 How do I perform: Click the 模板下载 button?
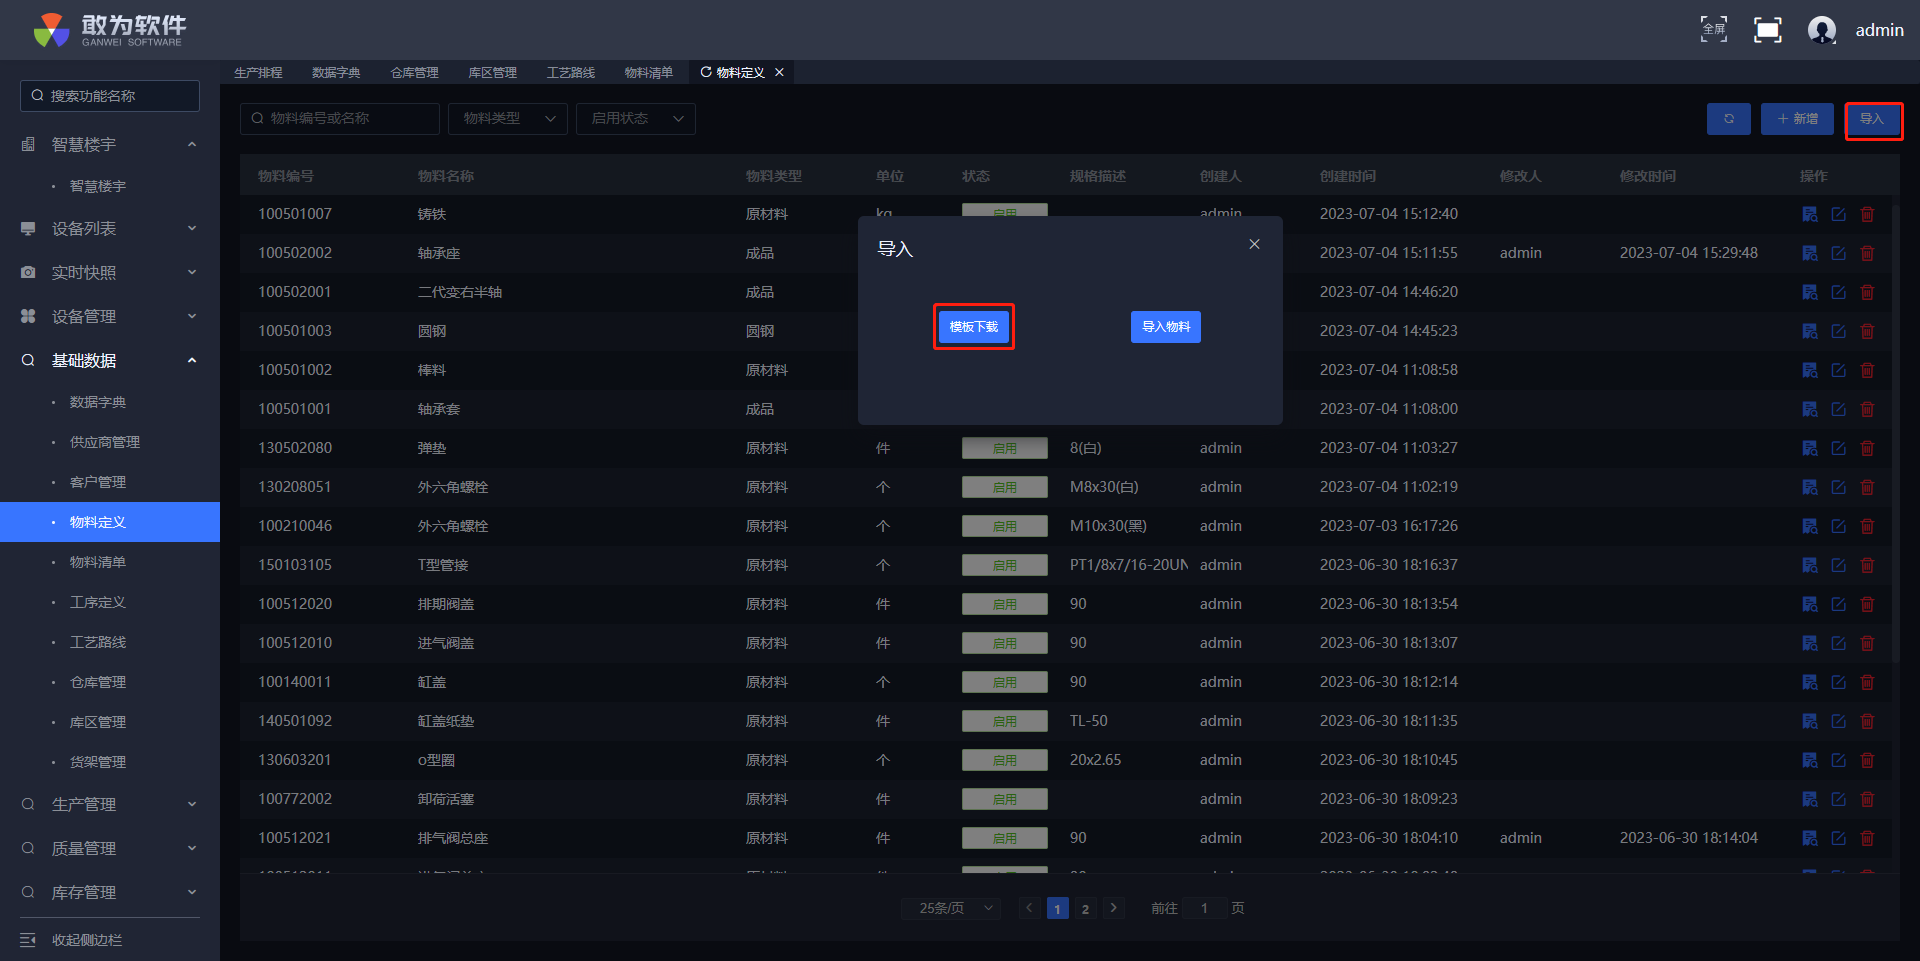(x=973, y=327)
